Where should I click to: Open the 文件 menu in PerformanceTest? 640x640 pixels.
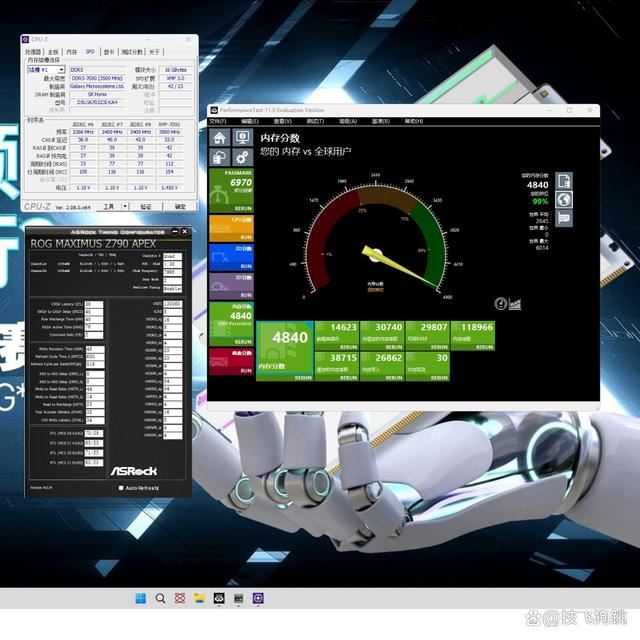tap(218, 119)
